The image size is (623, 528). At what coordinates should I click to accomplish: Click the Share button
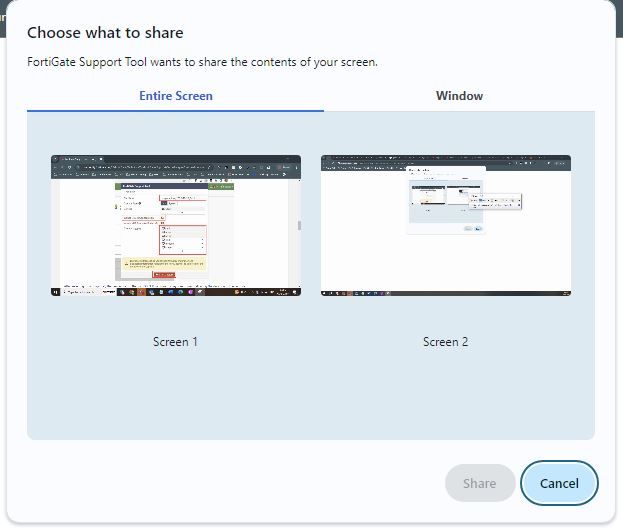480,483
